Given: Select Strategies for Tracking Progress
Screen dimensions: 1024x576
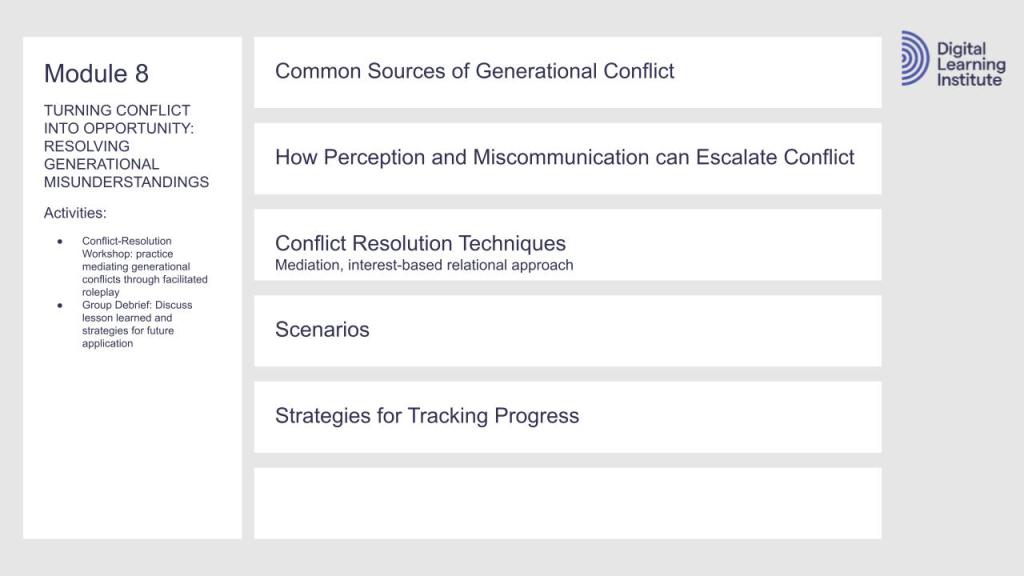Looking at the screenshot, I should click(x=427, y=415).
